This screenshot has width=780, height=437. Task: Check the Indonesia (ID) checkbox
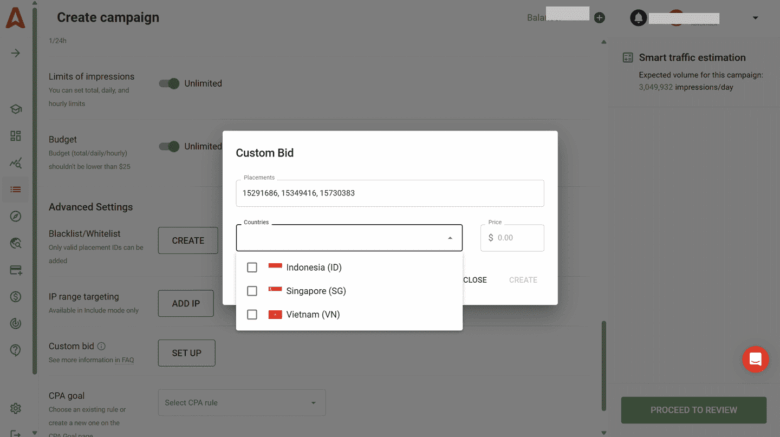pos(252,267)
